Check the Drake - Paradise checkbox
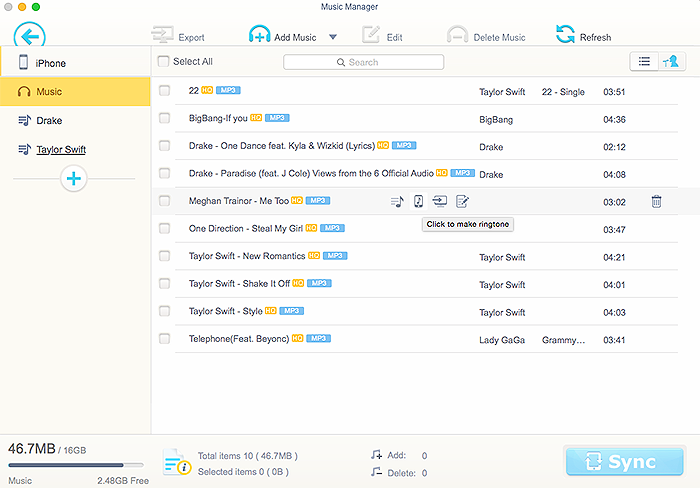The image size is (700, 488). [164, 173]
